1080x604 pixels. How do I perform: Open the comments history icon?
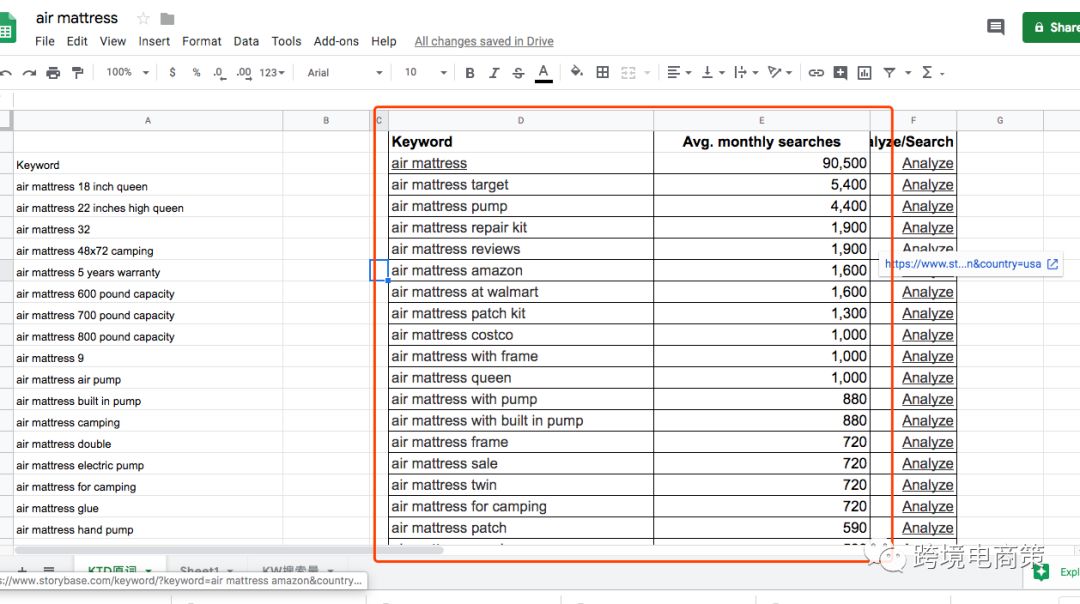pos(995,27)
